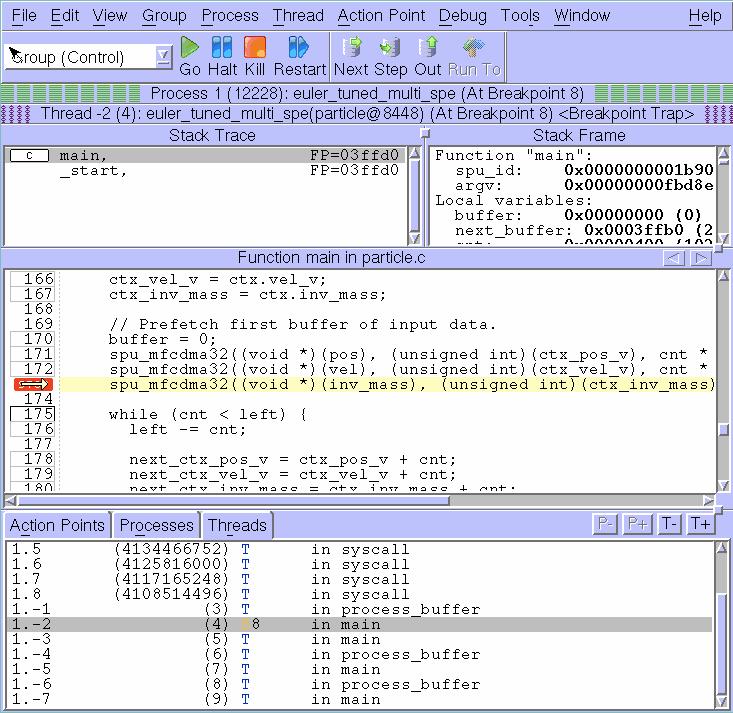The image size is (733, 713).
Task: Click the Run To toolbar icon
Action: pos(474,56)
